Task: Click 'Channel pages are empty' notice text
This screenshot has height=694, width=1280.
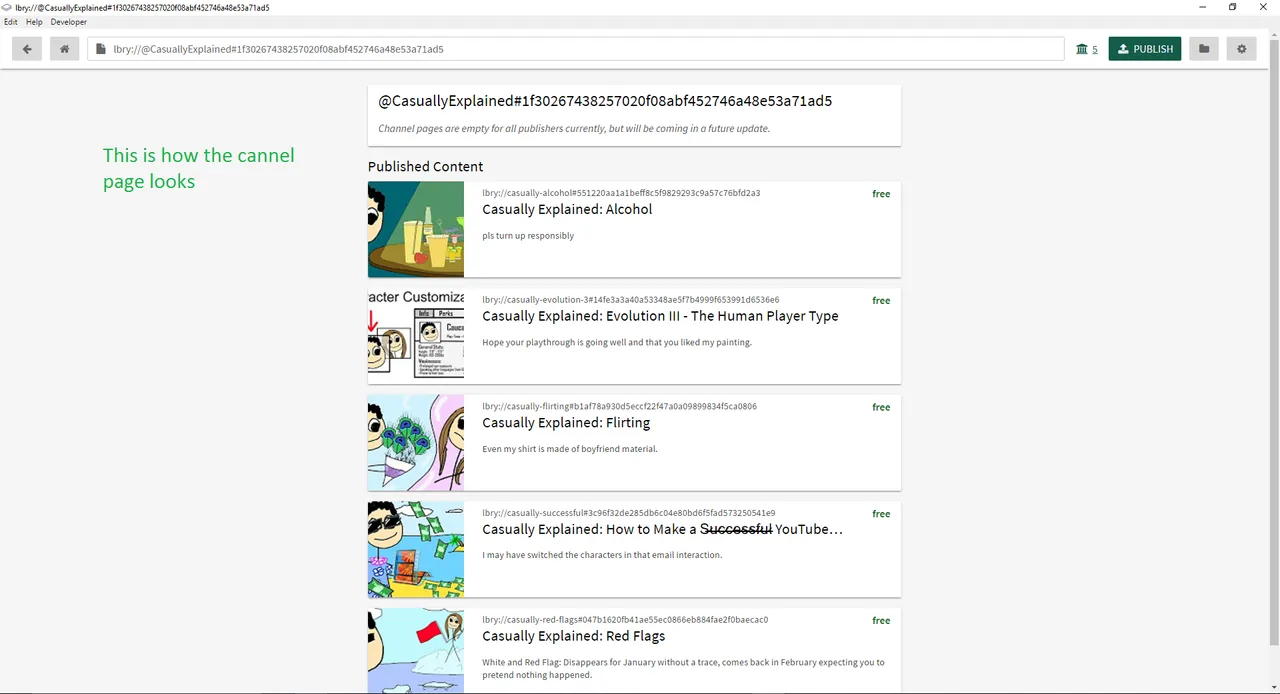Action: [x=574, y=128]
